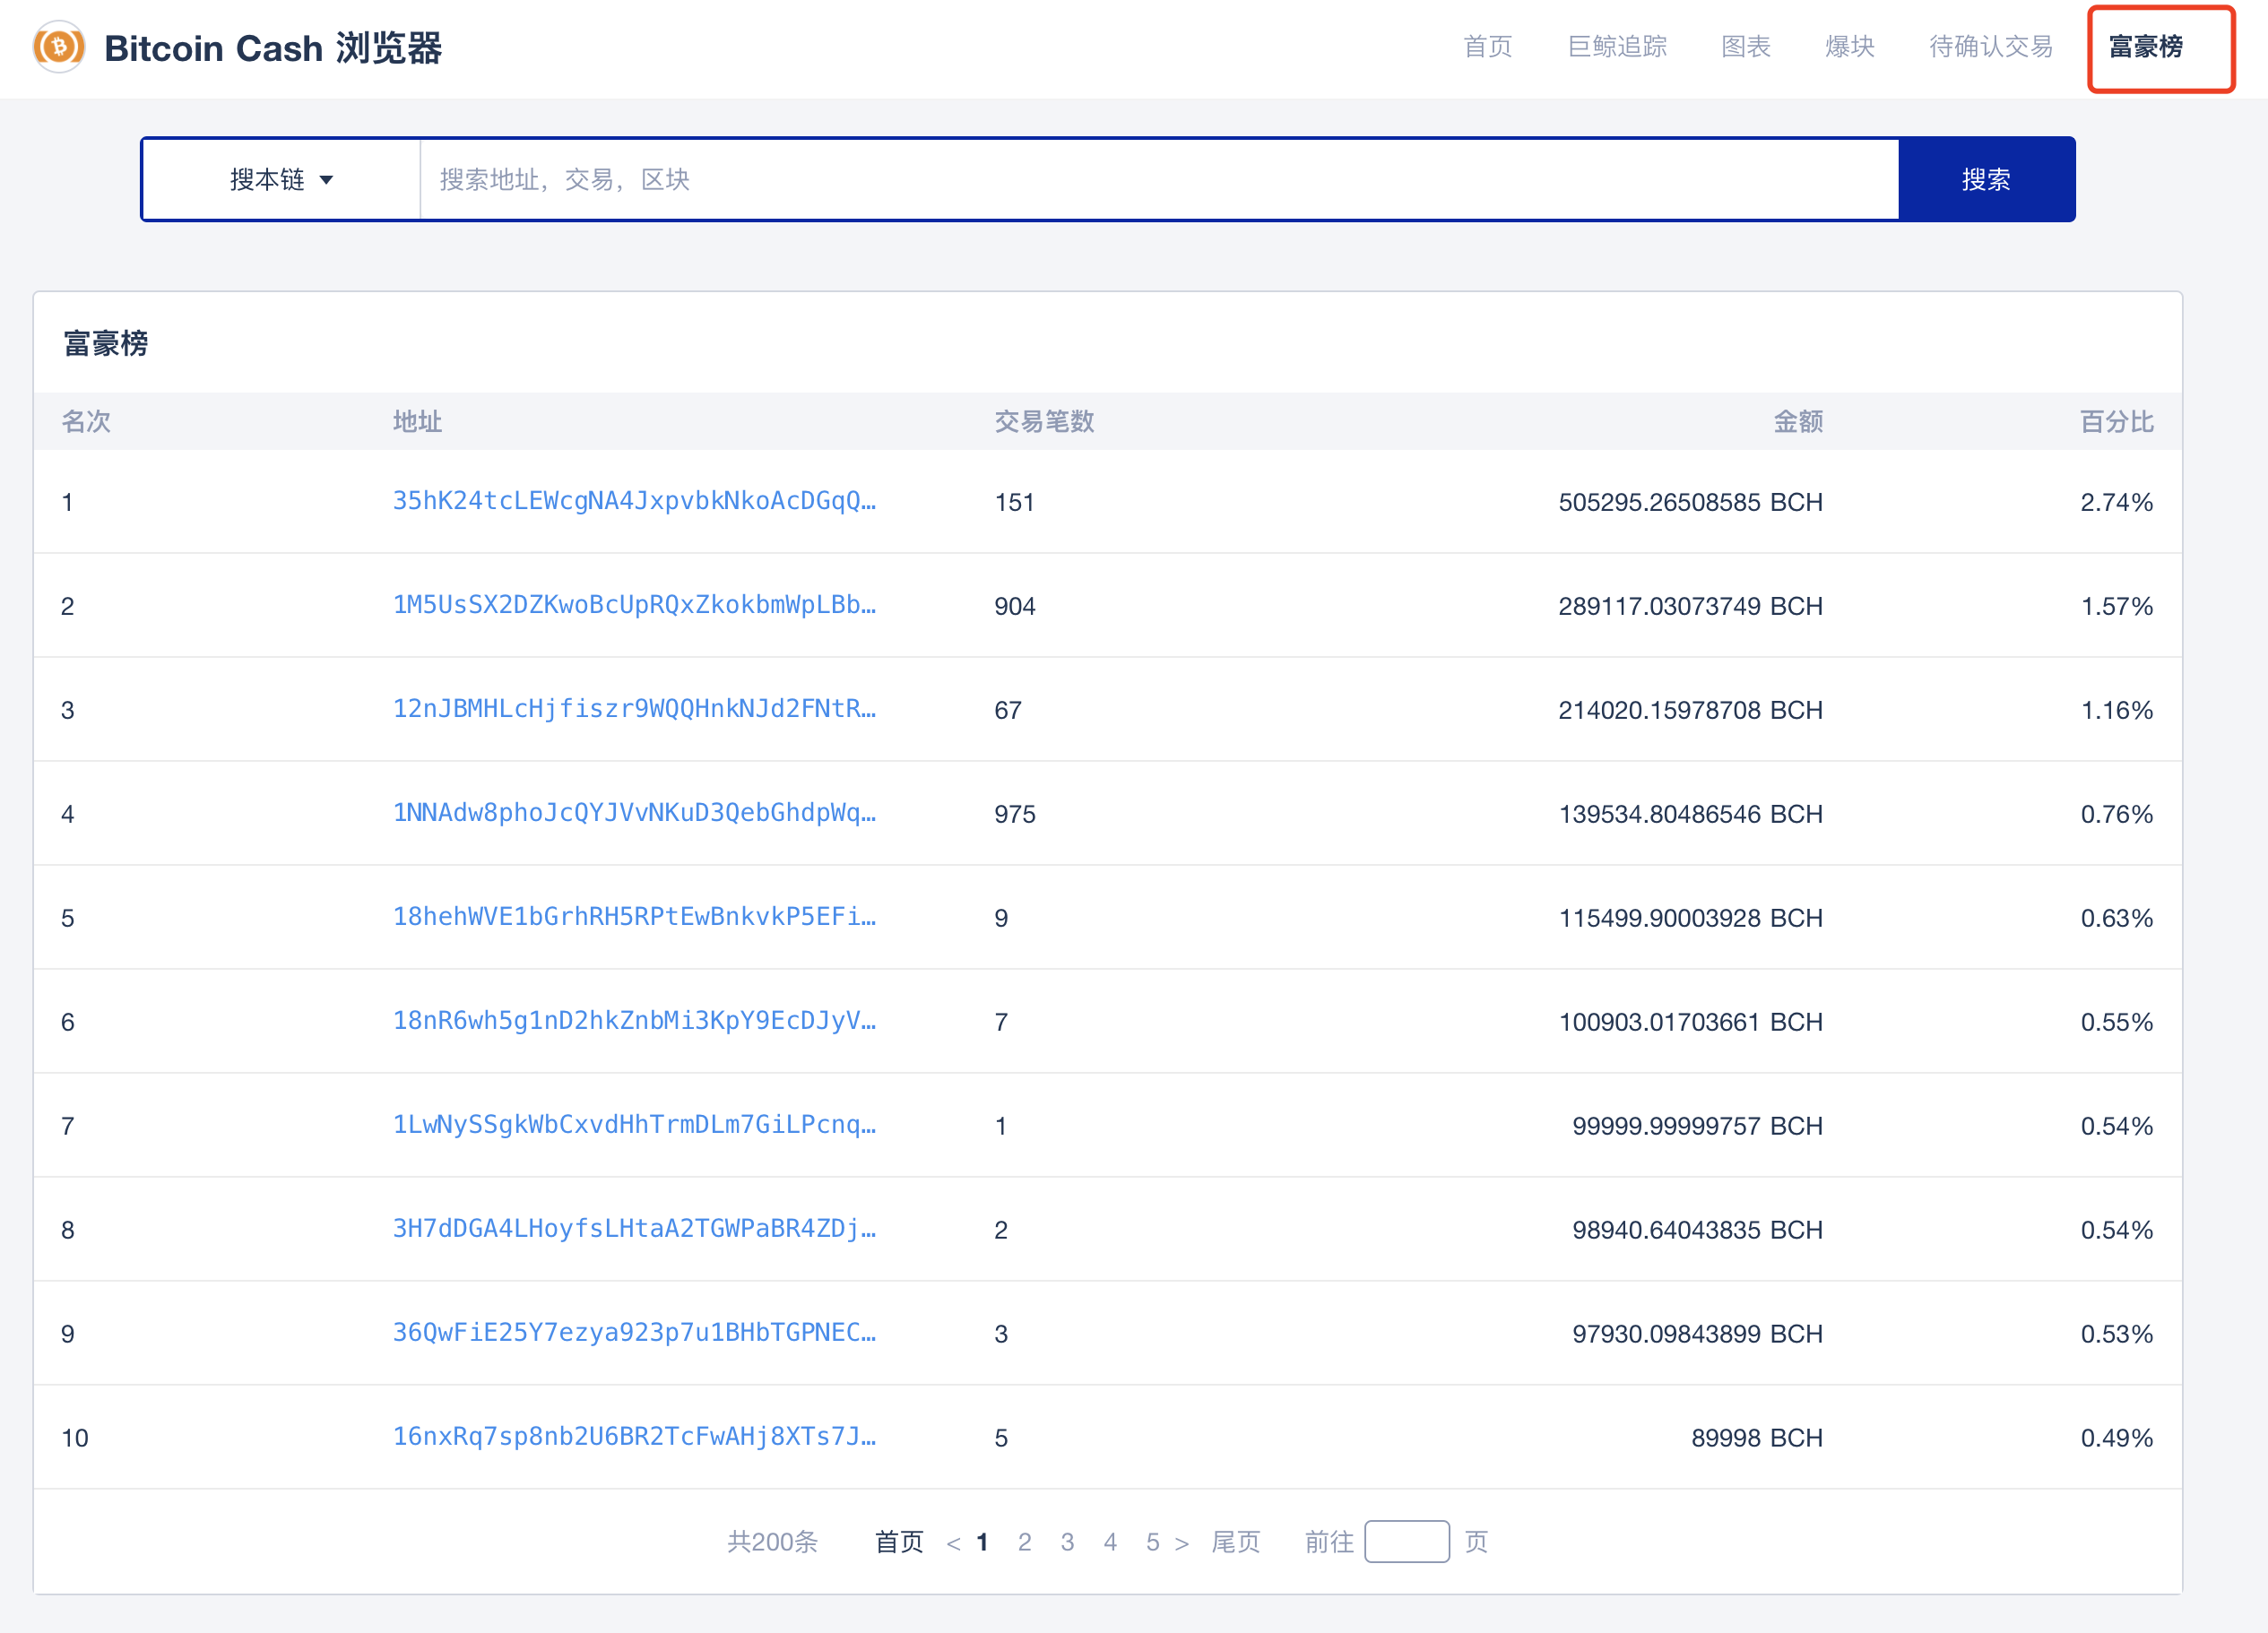
Task: Click the next page > arrow
Action: 1182,1543
